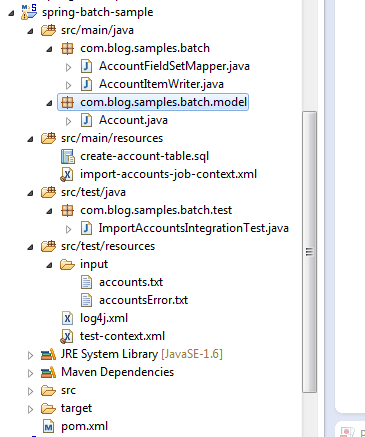Screen dimensions: 365x437
Task: Click the Maven Dependencies library icon
Action: point(48,372)
